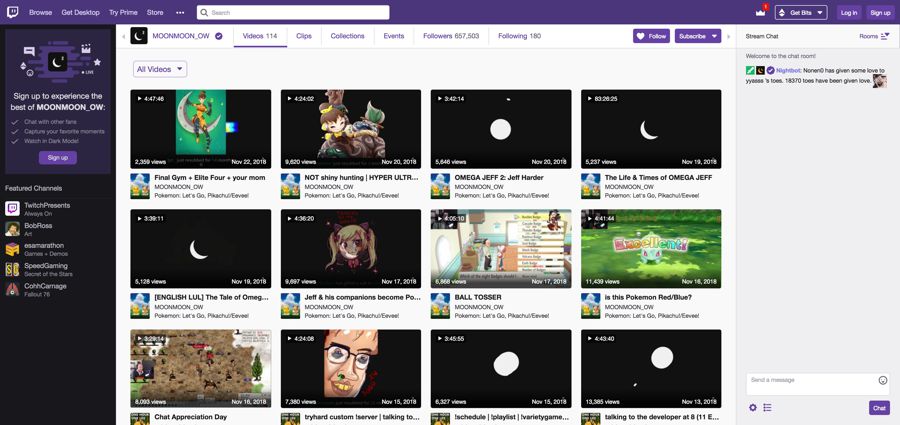Open the three-dot more menu
Screen dimensions: 900x425
coord(180,12)
